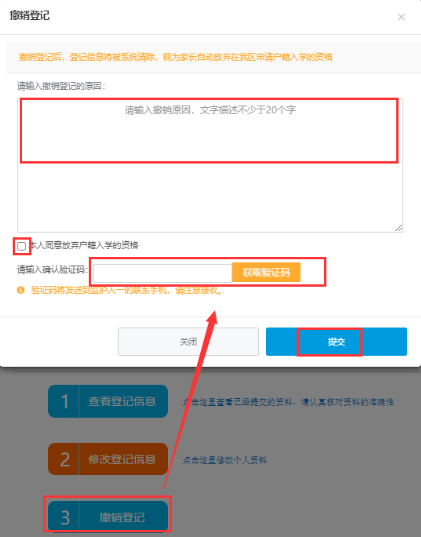
Task: Focus the 撤销原因 reason text area
Action: click(210, 165)
